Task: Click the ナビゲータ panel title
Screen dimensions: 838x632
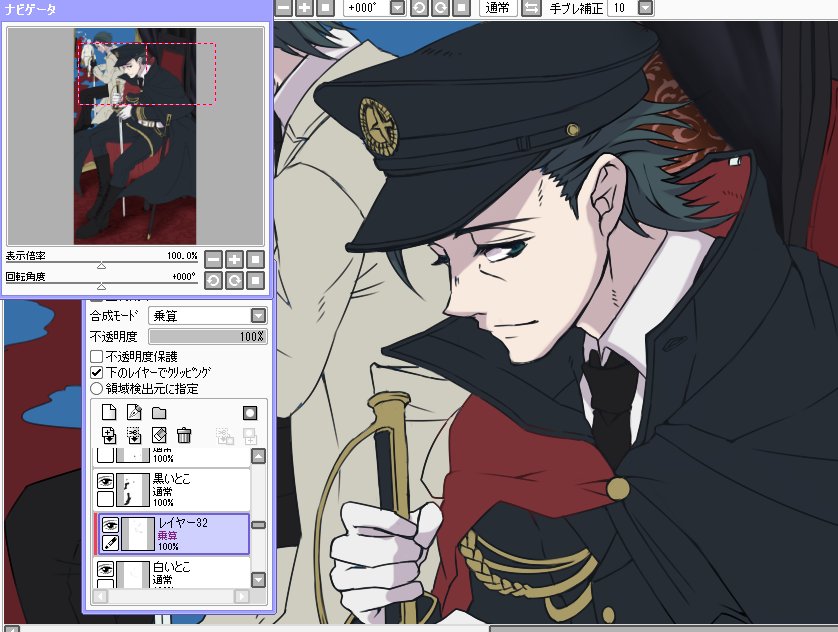Action: [30, 9]
